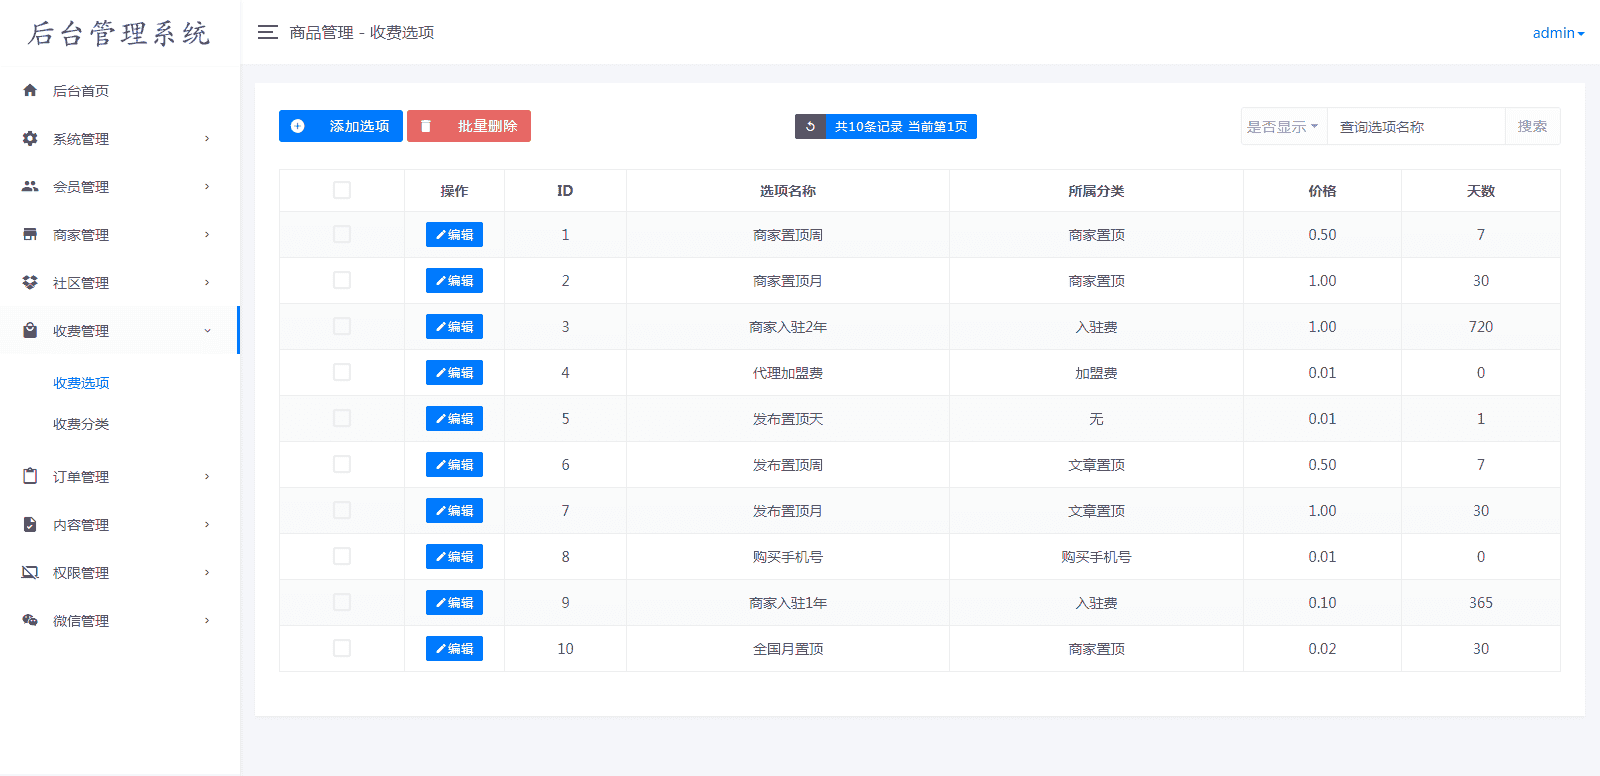Image resolution: width=1600 pixels, height=776 pixels.
Task: Click 共10条记录 当前第1页 label
Action: pos(901,126)
